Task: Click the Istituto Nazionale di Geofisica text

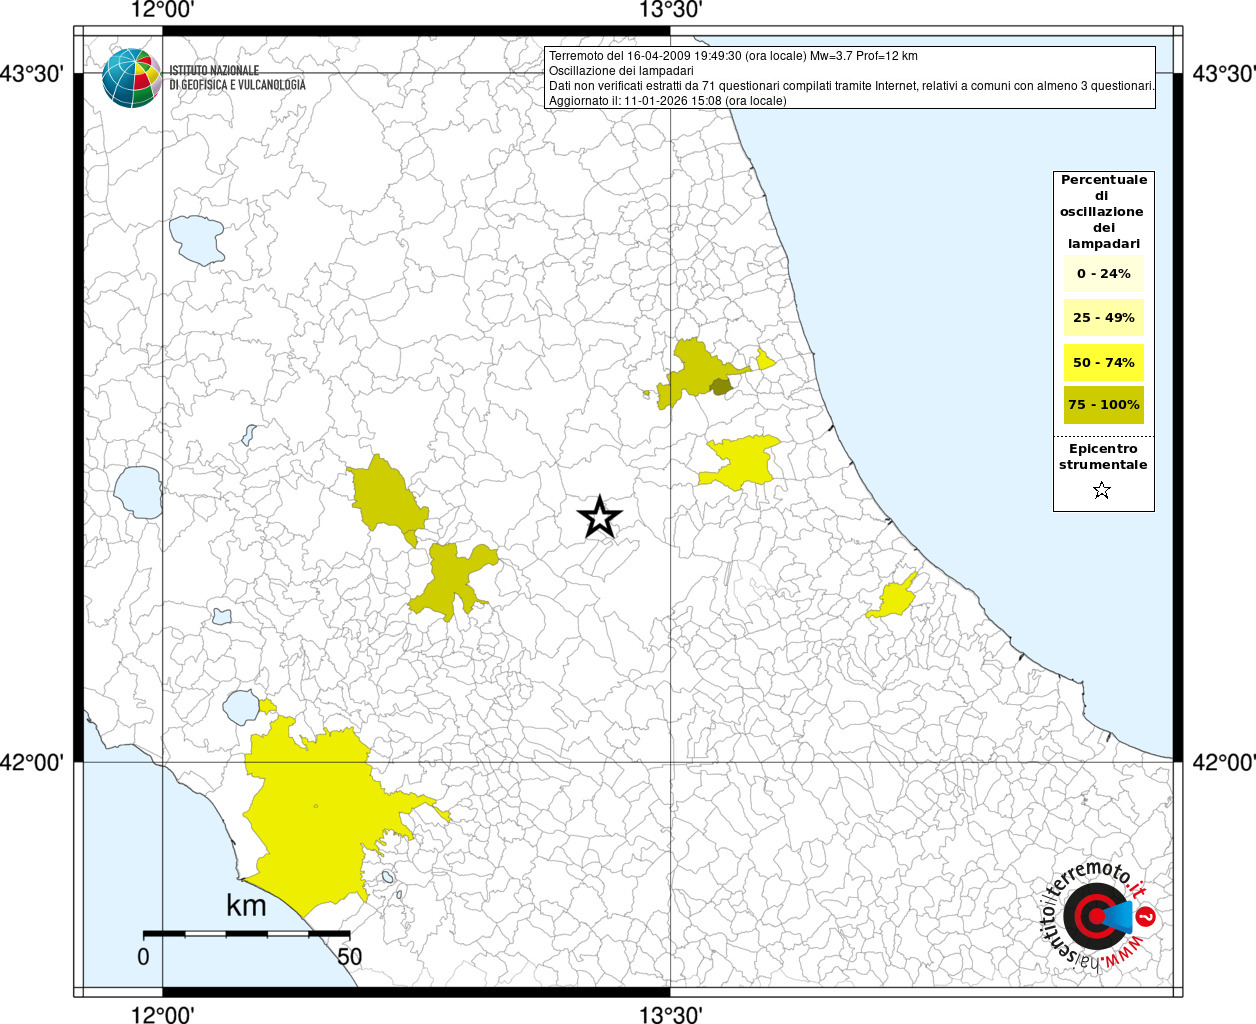Action: [x=237, y=78]
